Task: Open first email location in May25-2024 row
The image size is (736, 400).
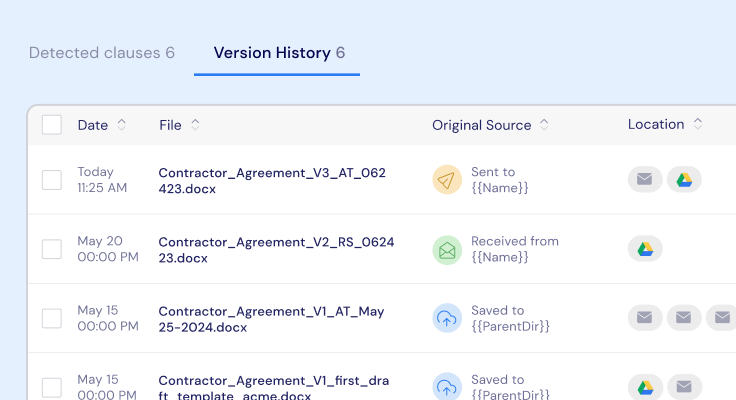Action: click(645, 318)
